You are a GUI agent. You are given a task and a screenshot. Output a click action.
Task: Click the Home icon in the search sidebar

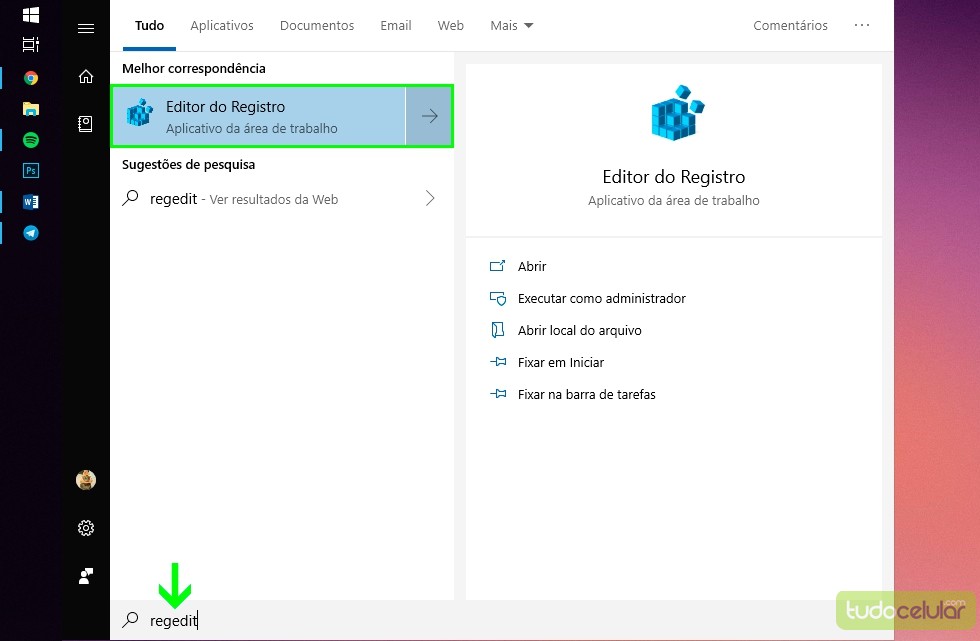click(x=86, y=77)
